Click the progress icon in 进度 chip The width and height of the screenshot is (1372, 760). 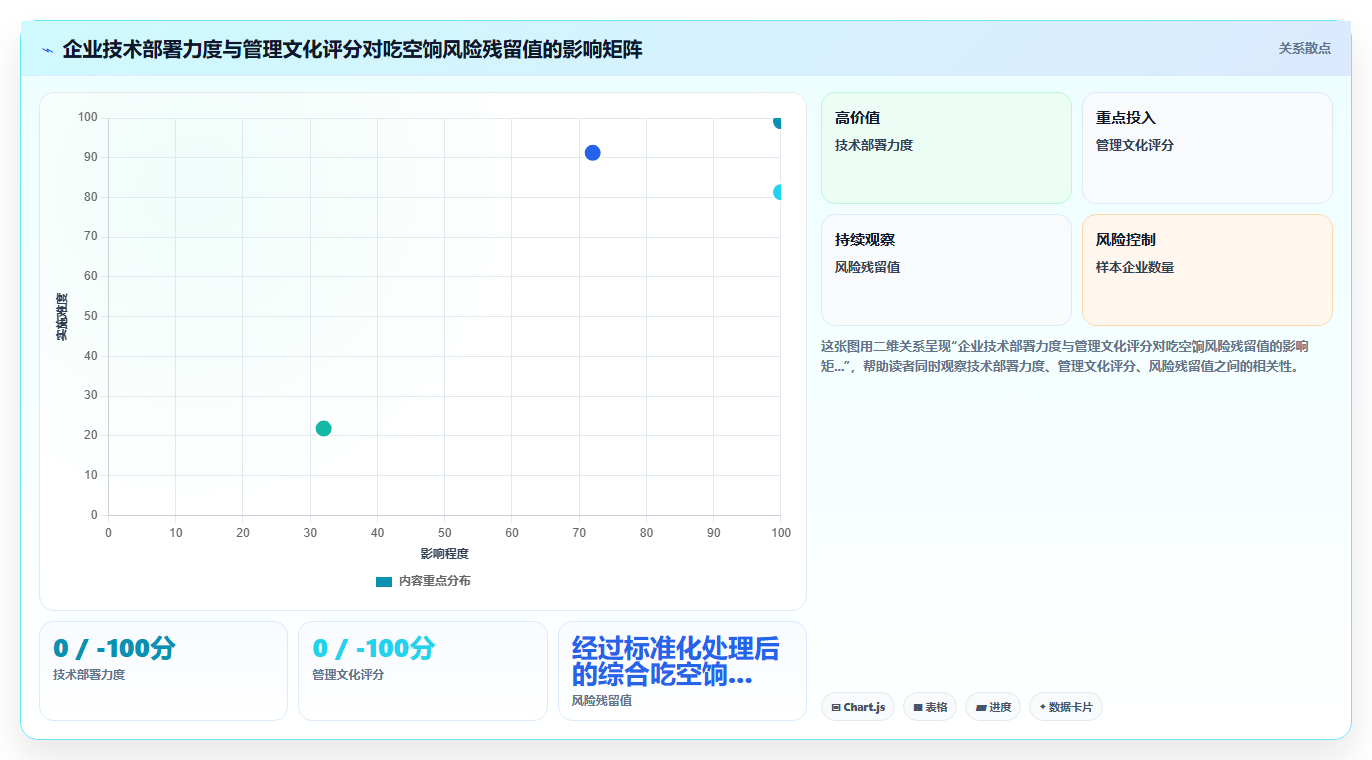981,707
